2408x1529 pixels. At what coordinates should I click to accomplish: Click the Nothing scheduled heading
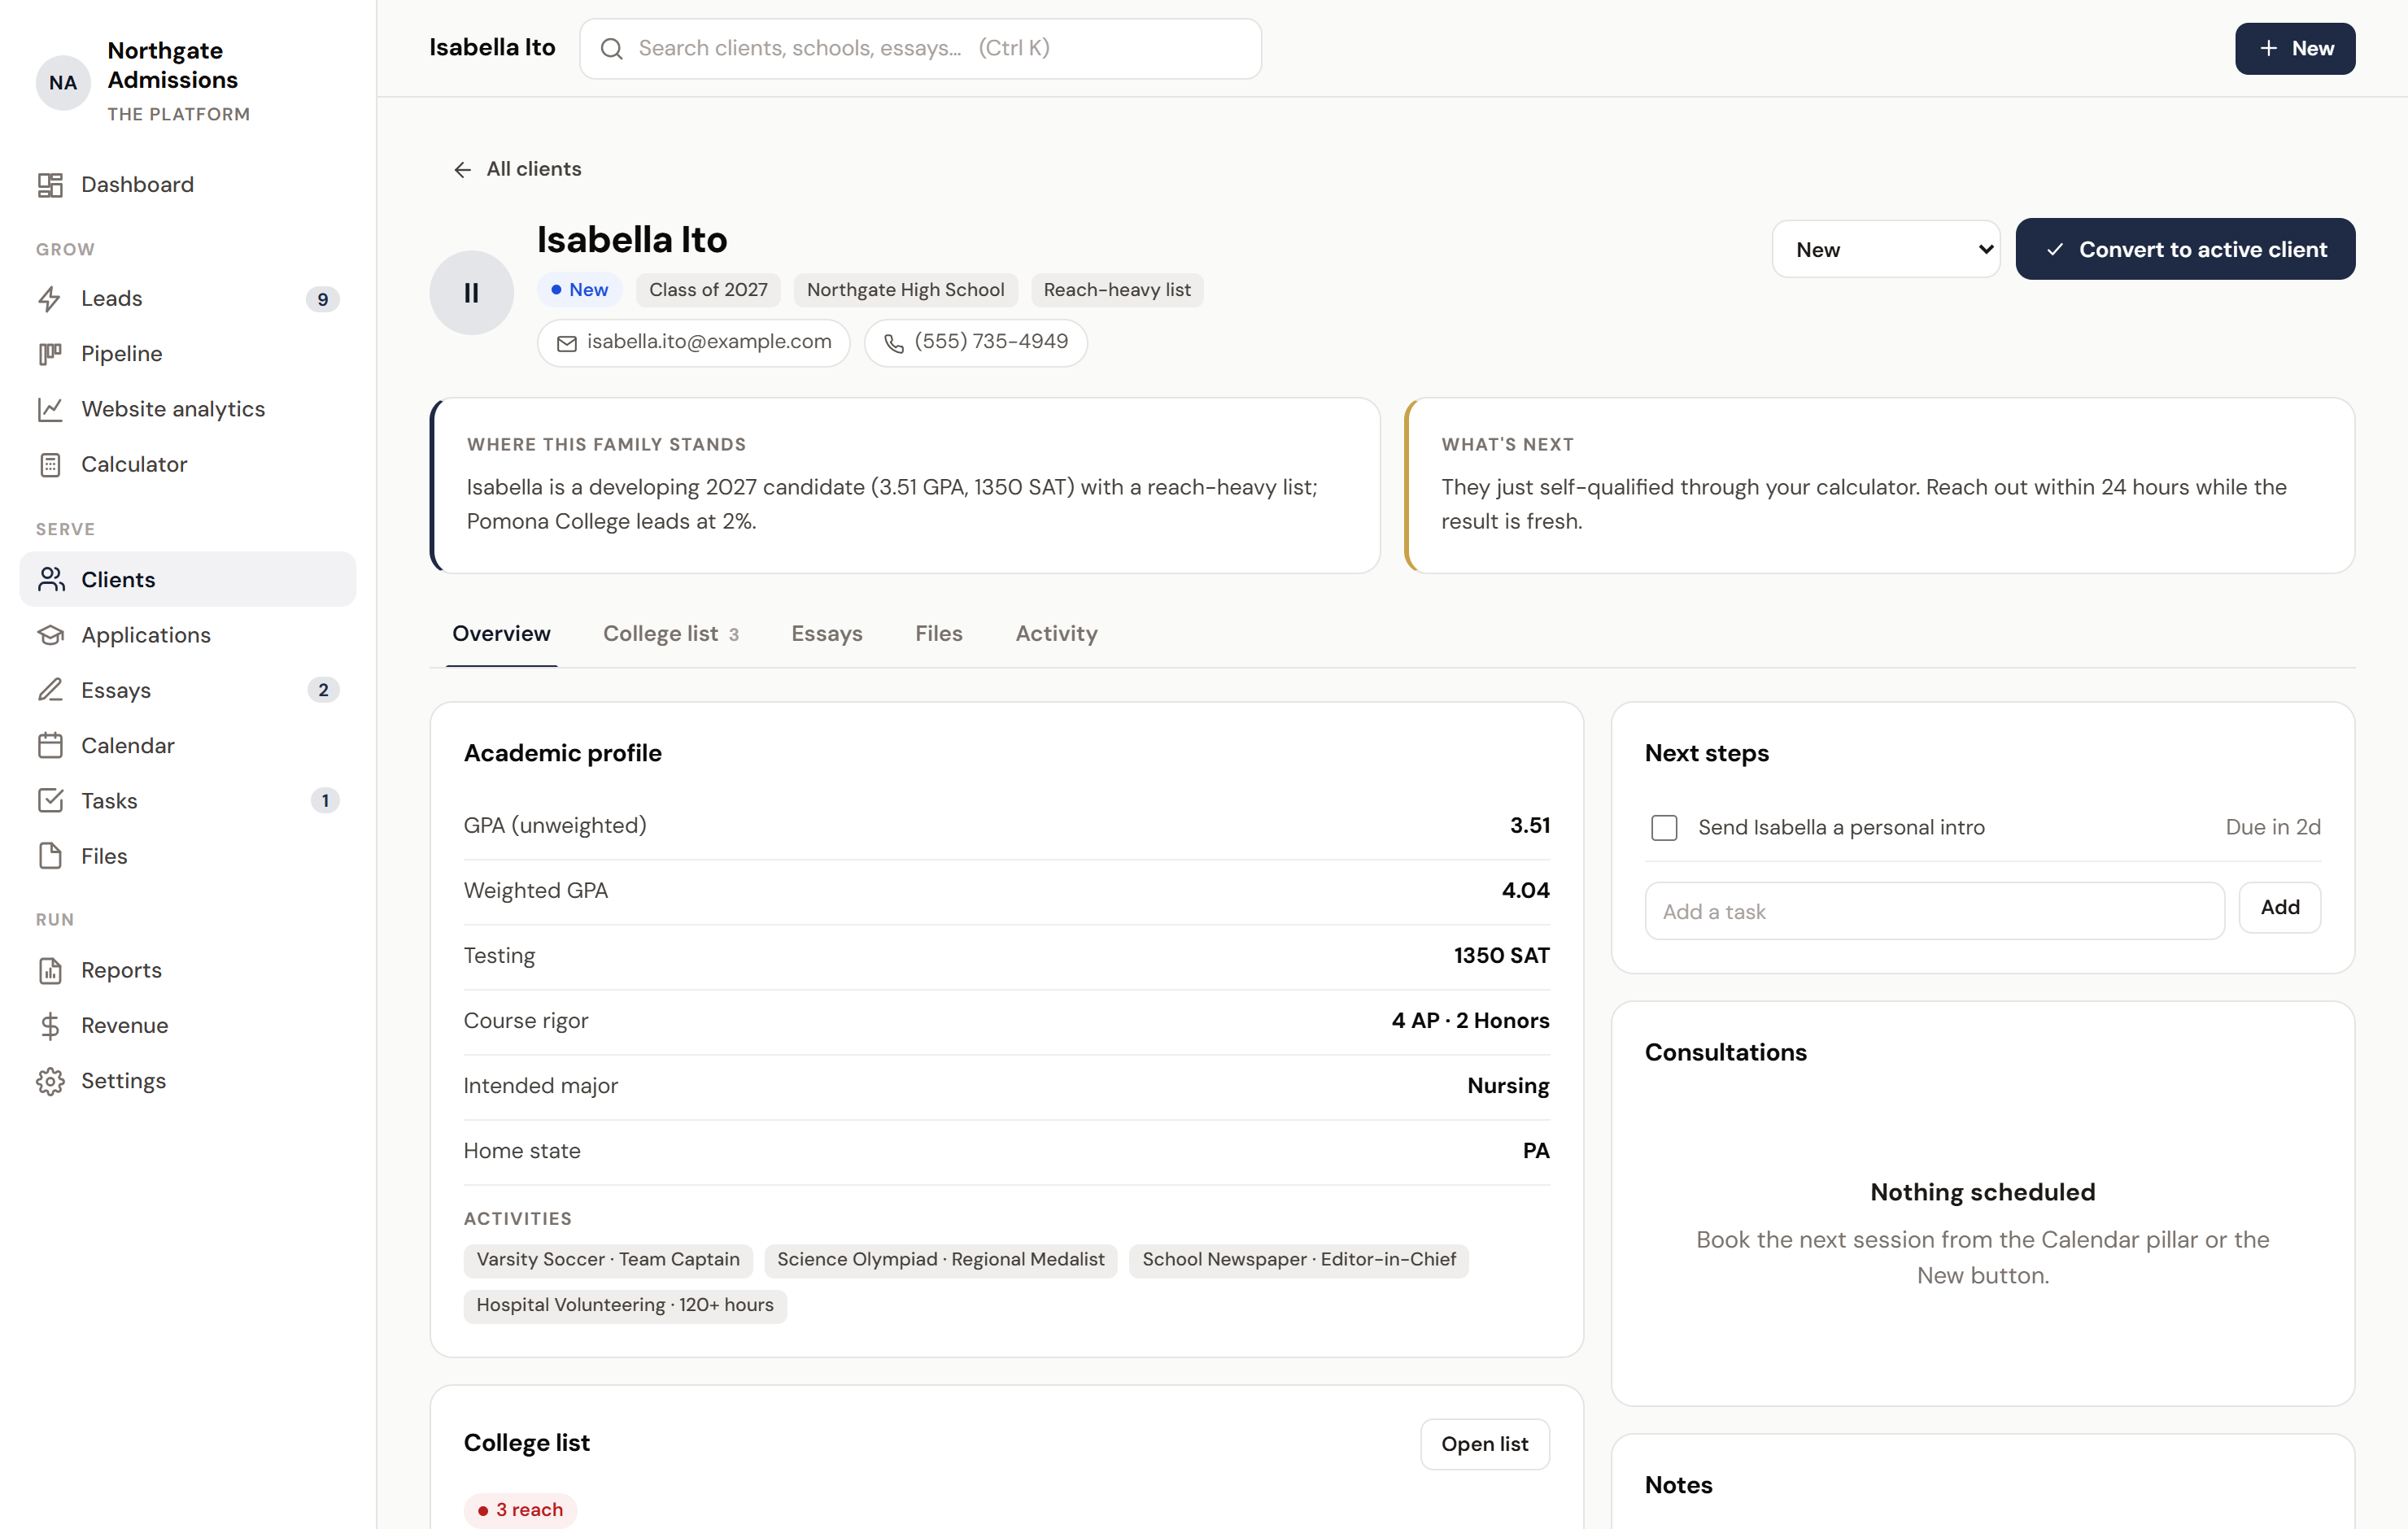(1982, 1193)
